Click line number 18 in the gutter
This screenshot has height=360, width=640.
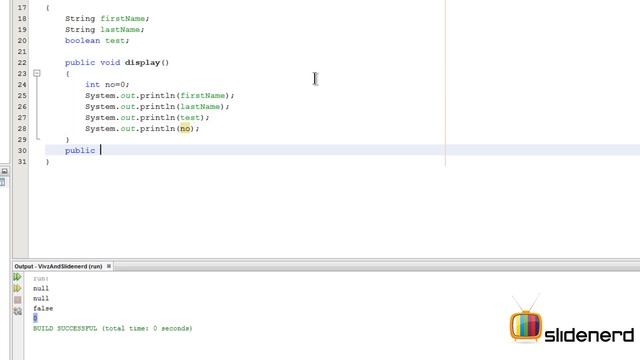pos(22,19)
